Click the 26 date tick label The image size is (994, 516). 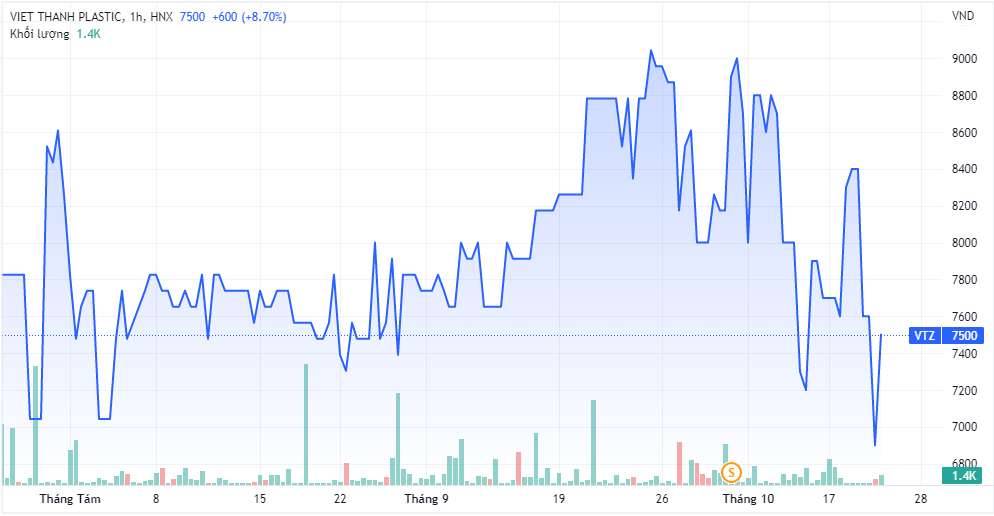662,499
